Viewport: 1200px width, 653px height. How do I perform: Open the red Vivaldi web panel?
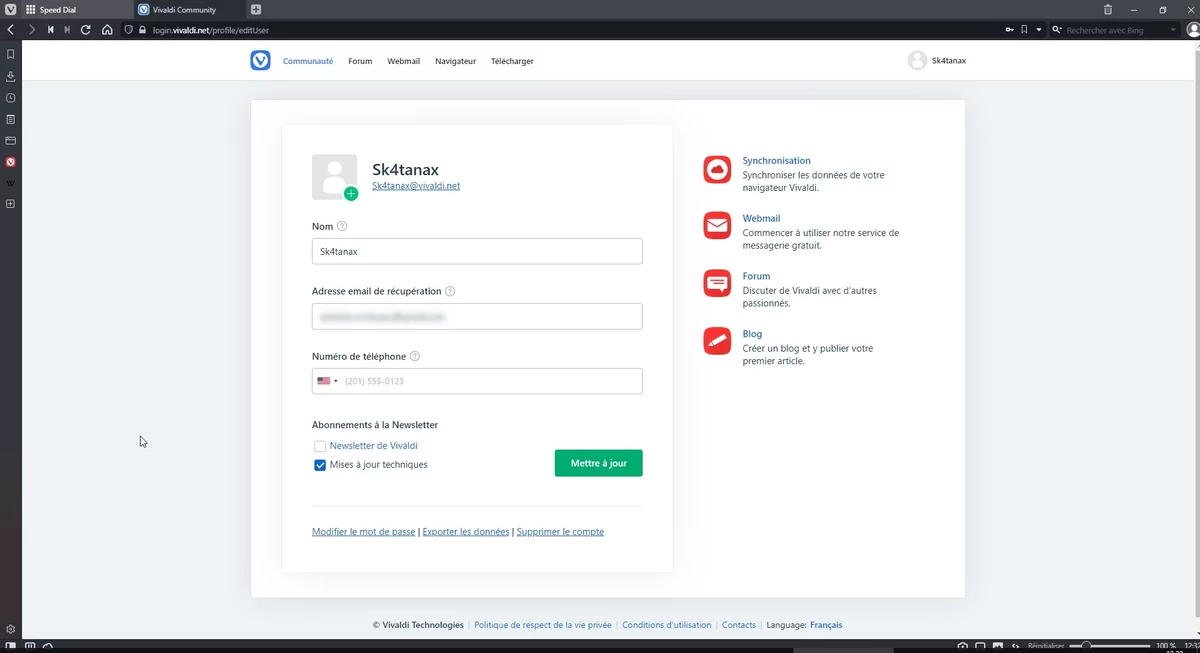click(10, 161)
